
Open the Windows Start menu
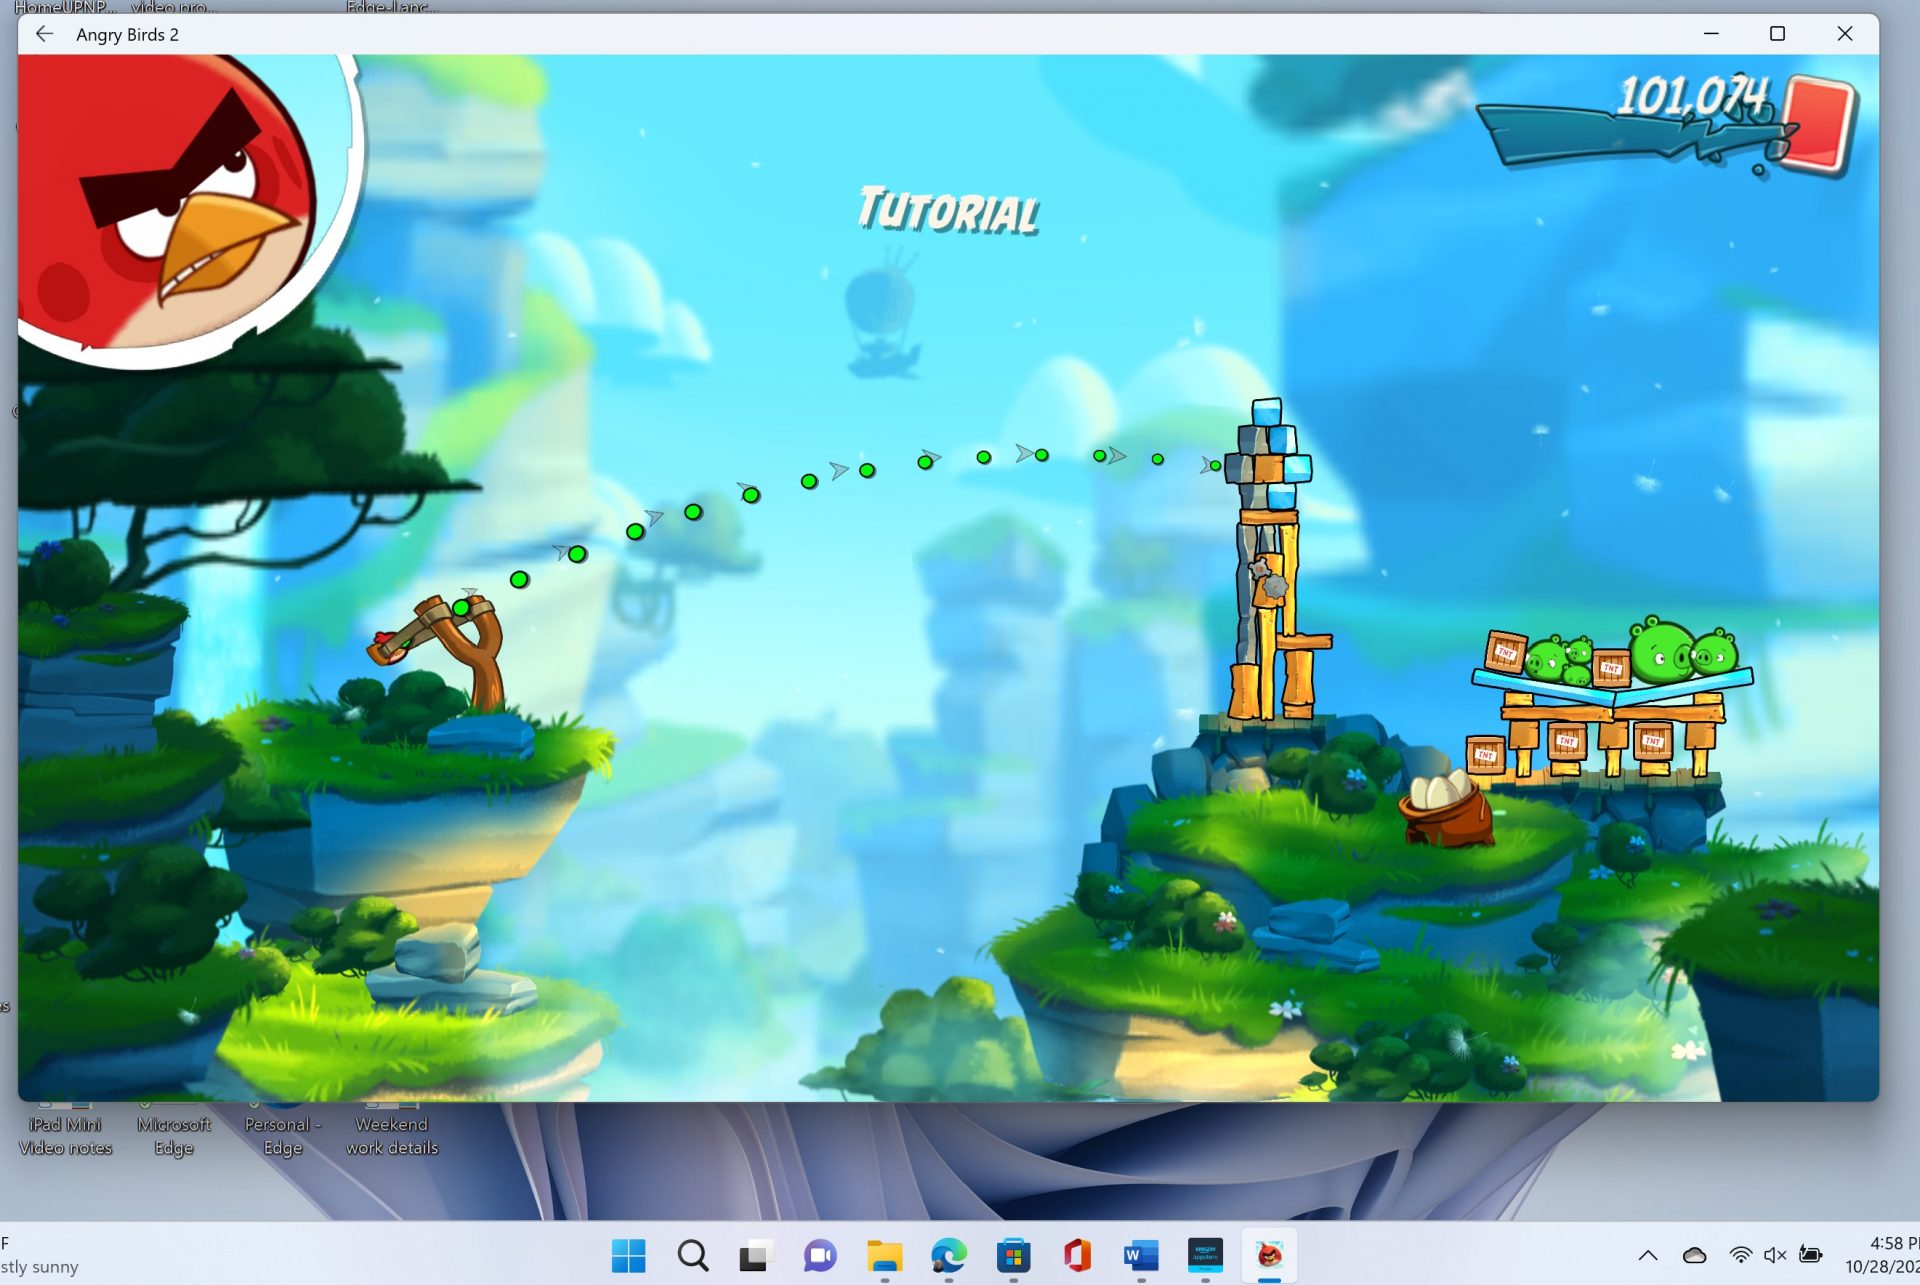[628, 1255]
